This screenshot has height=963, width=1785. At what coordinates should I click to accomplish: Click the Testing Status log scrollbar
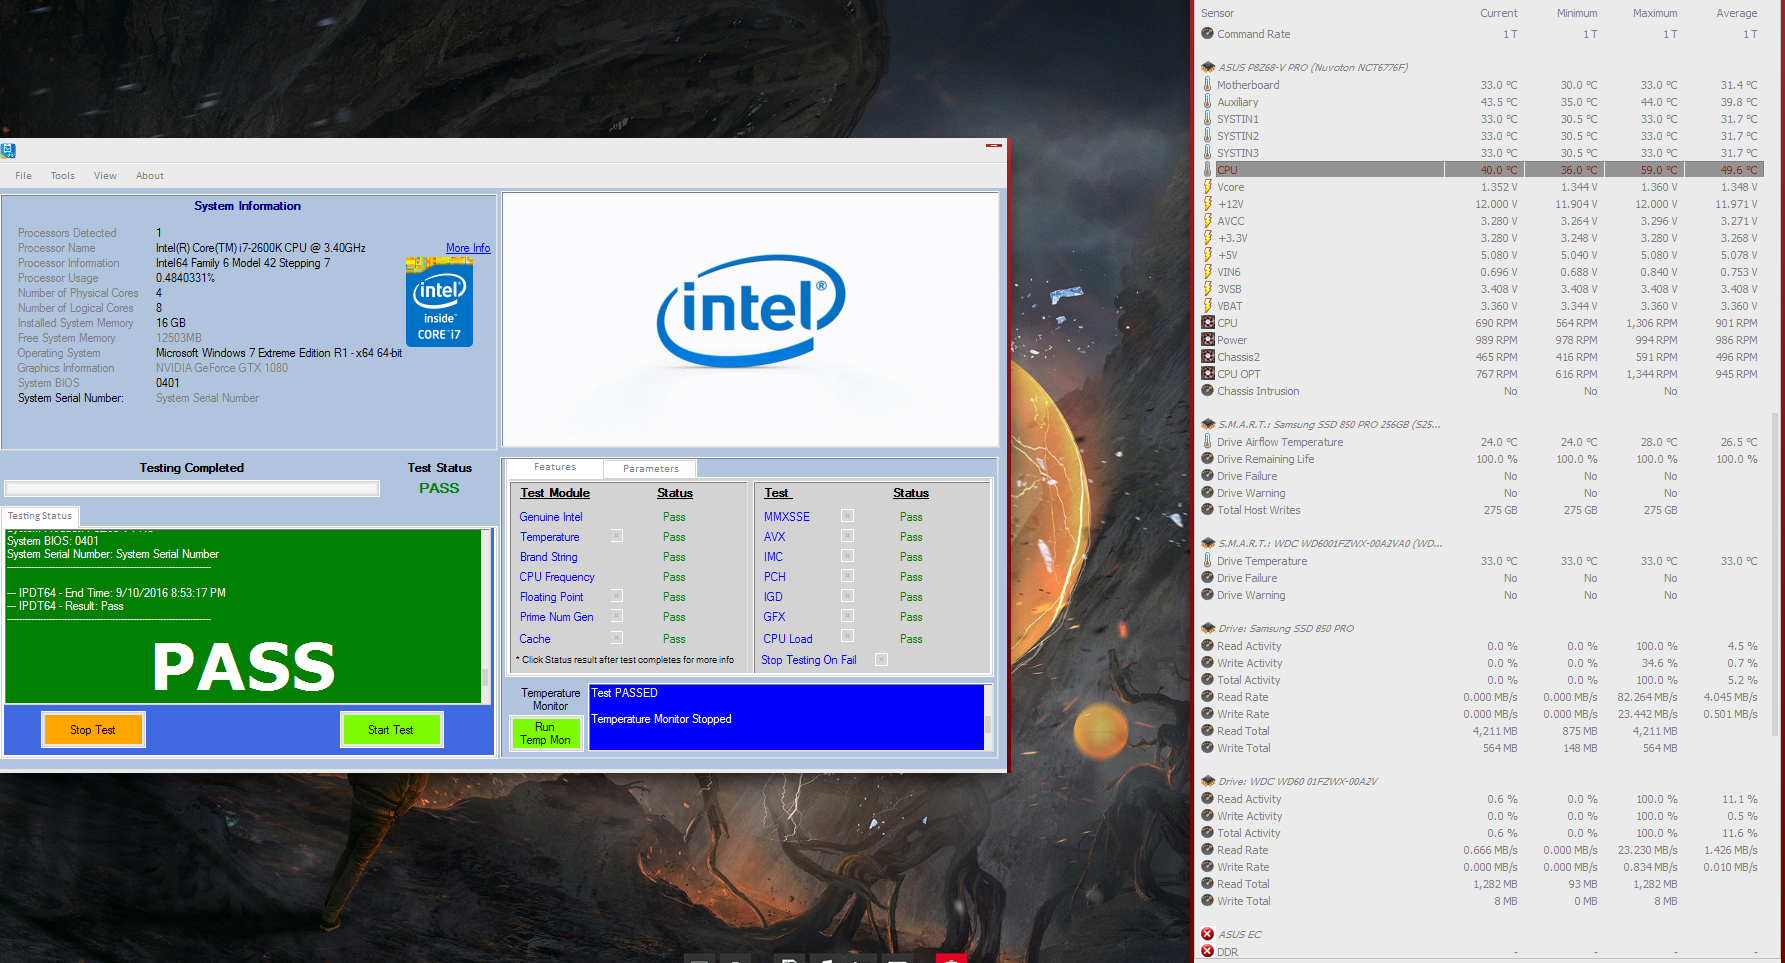(x=486, y=616)
